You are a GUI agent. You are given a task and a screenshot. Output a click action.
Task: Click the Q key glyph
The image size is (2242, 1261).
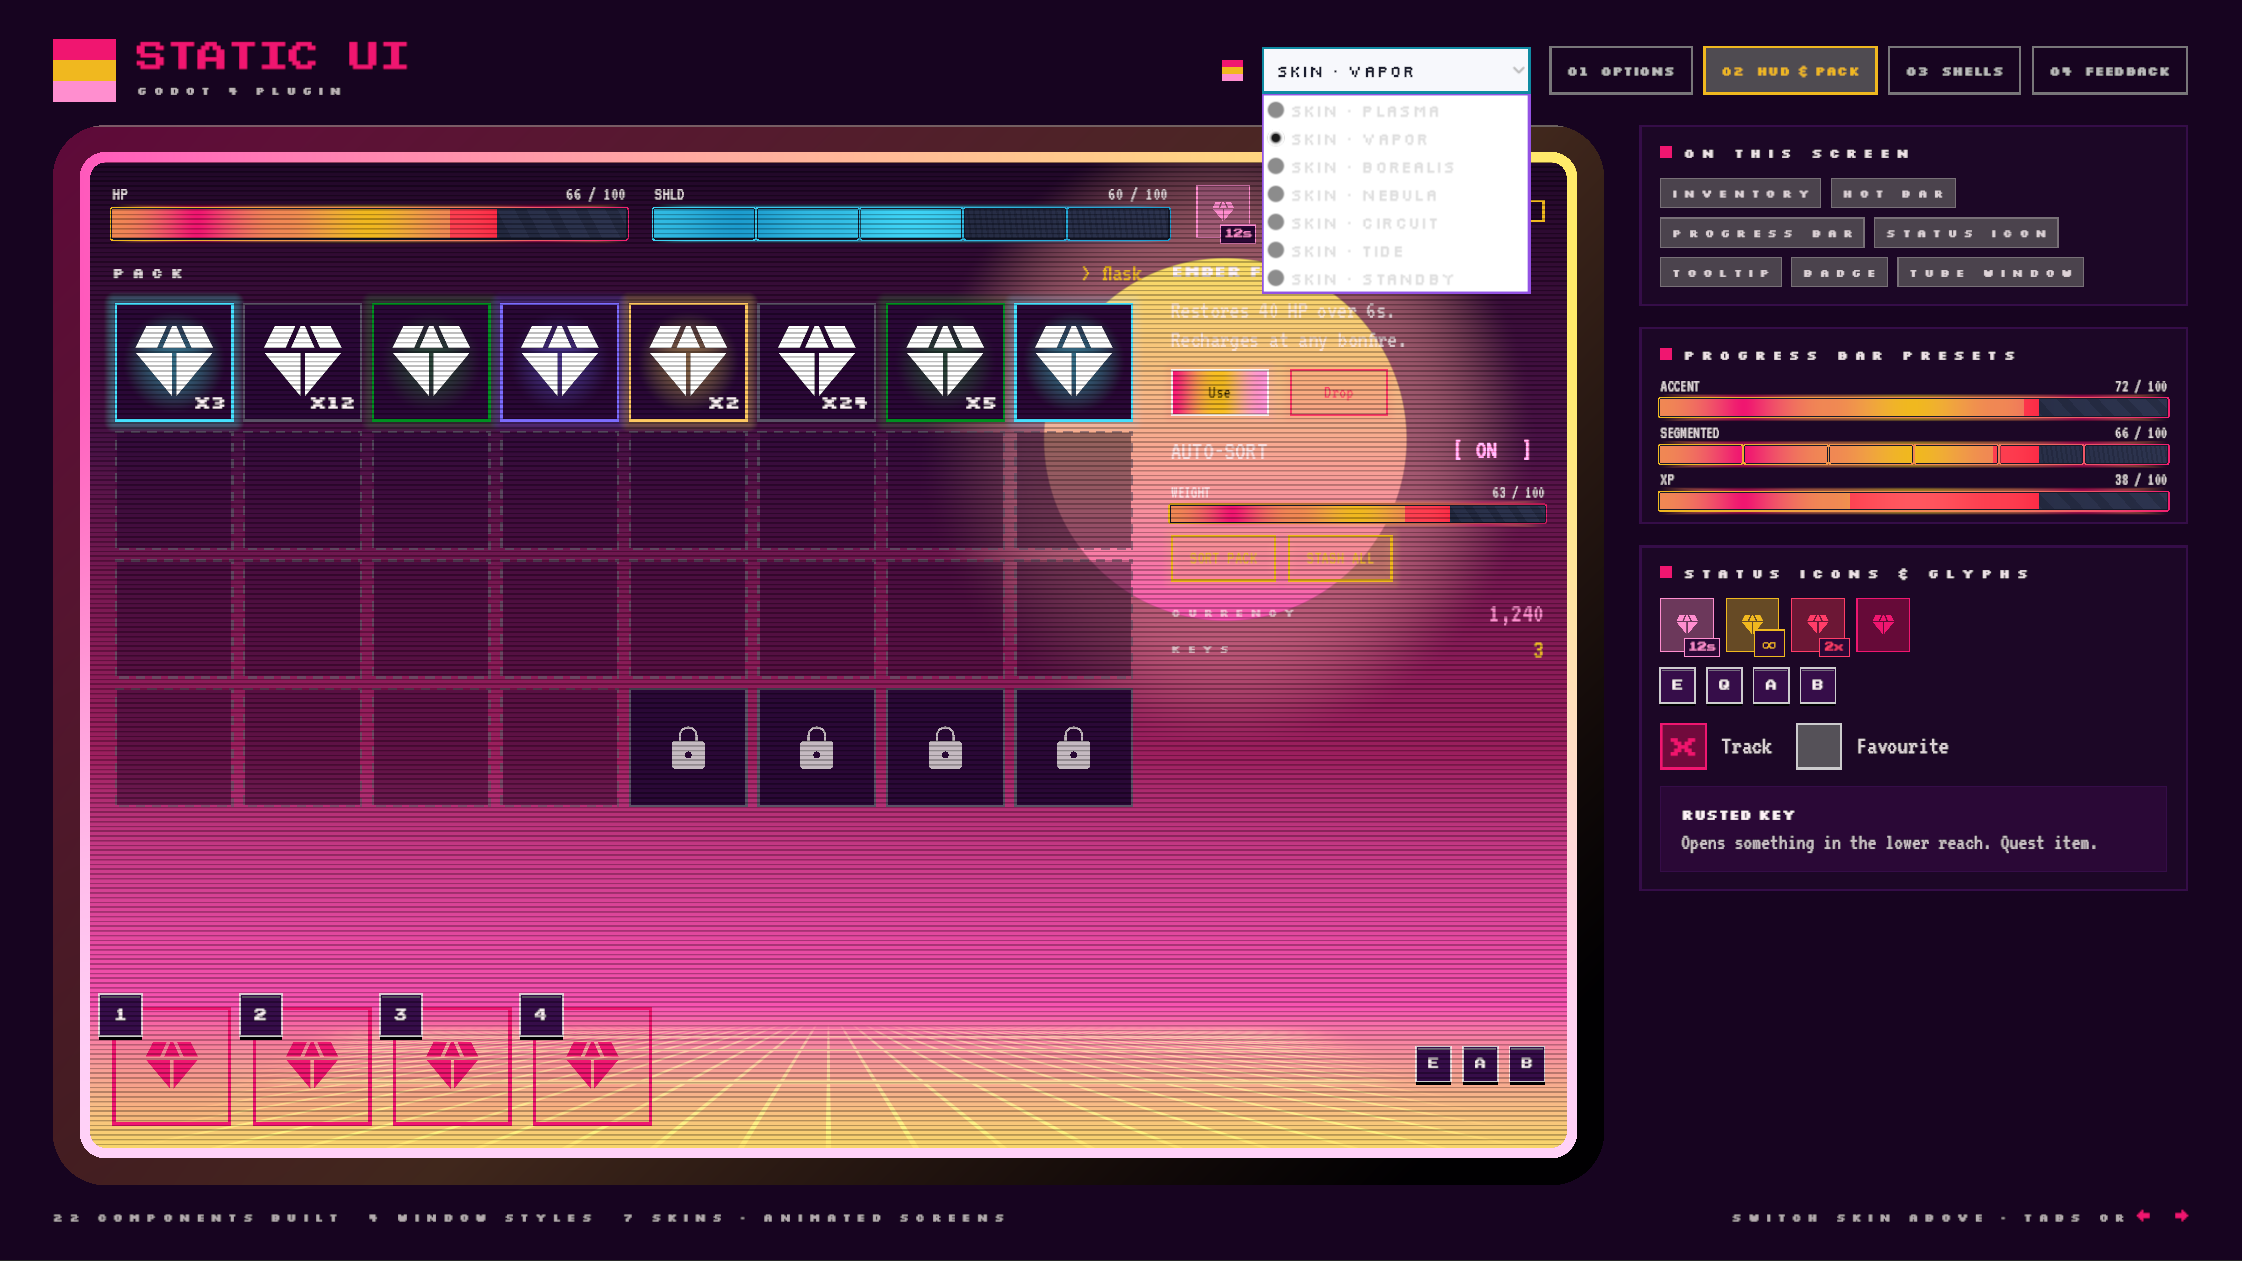(1724, 685)
